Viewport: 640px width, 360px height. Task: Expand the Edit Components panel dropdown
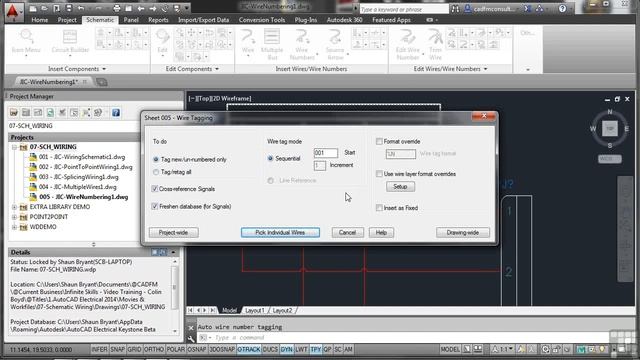(x=217, y=69)
